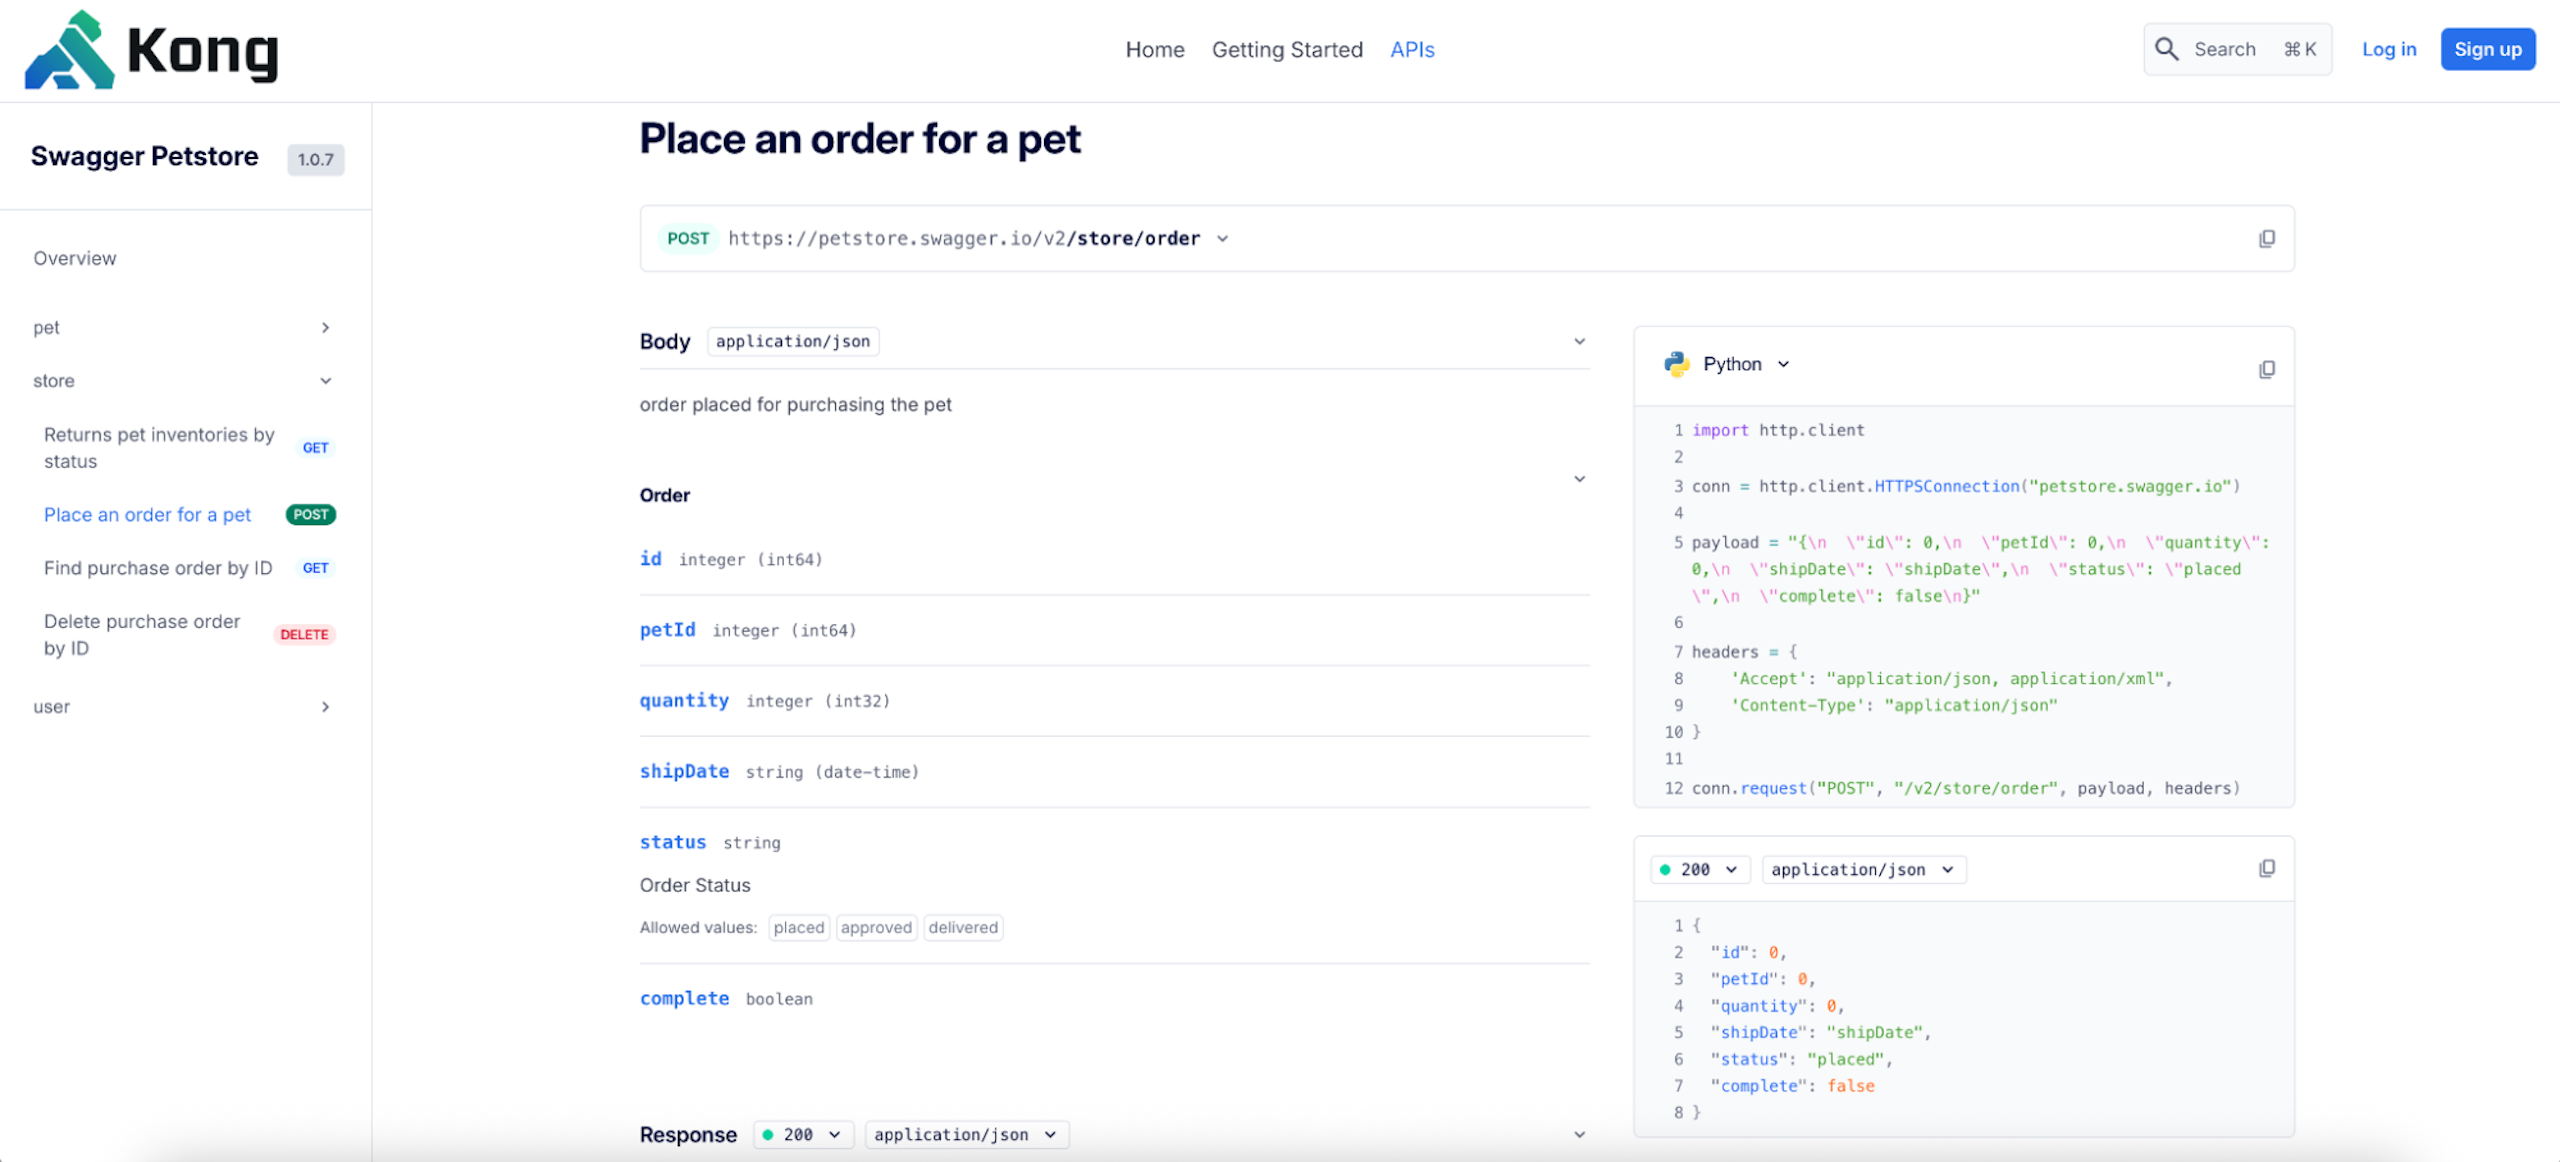Click the POST badge in sidebar

[311, 514]
